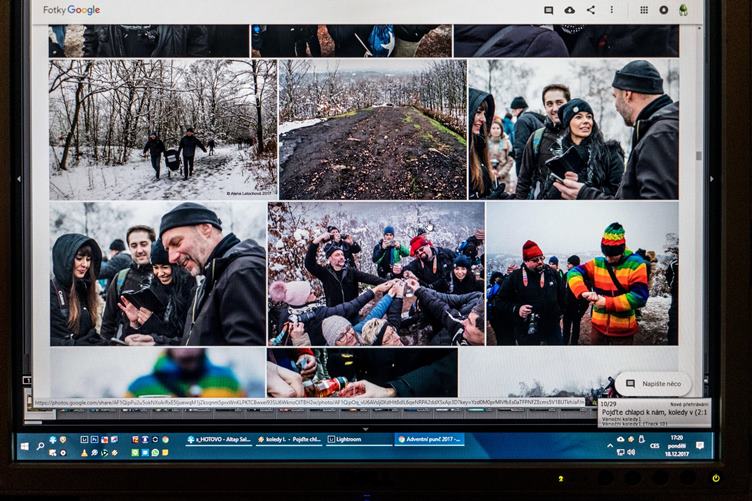Screen dimensions: 752x501
Task: Open clock showing 17:20 pondělí
Action: coord(677,446)
